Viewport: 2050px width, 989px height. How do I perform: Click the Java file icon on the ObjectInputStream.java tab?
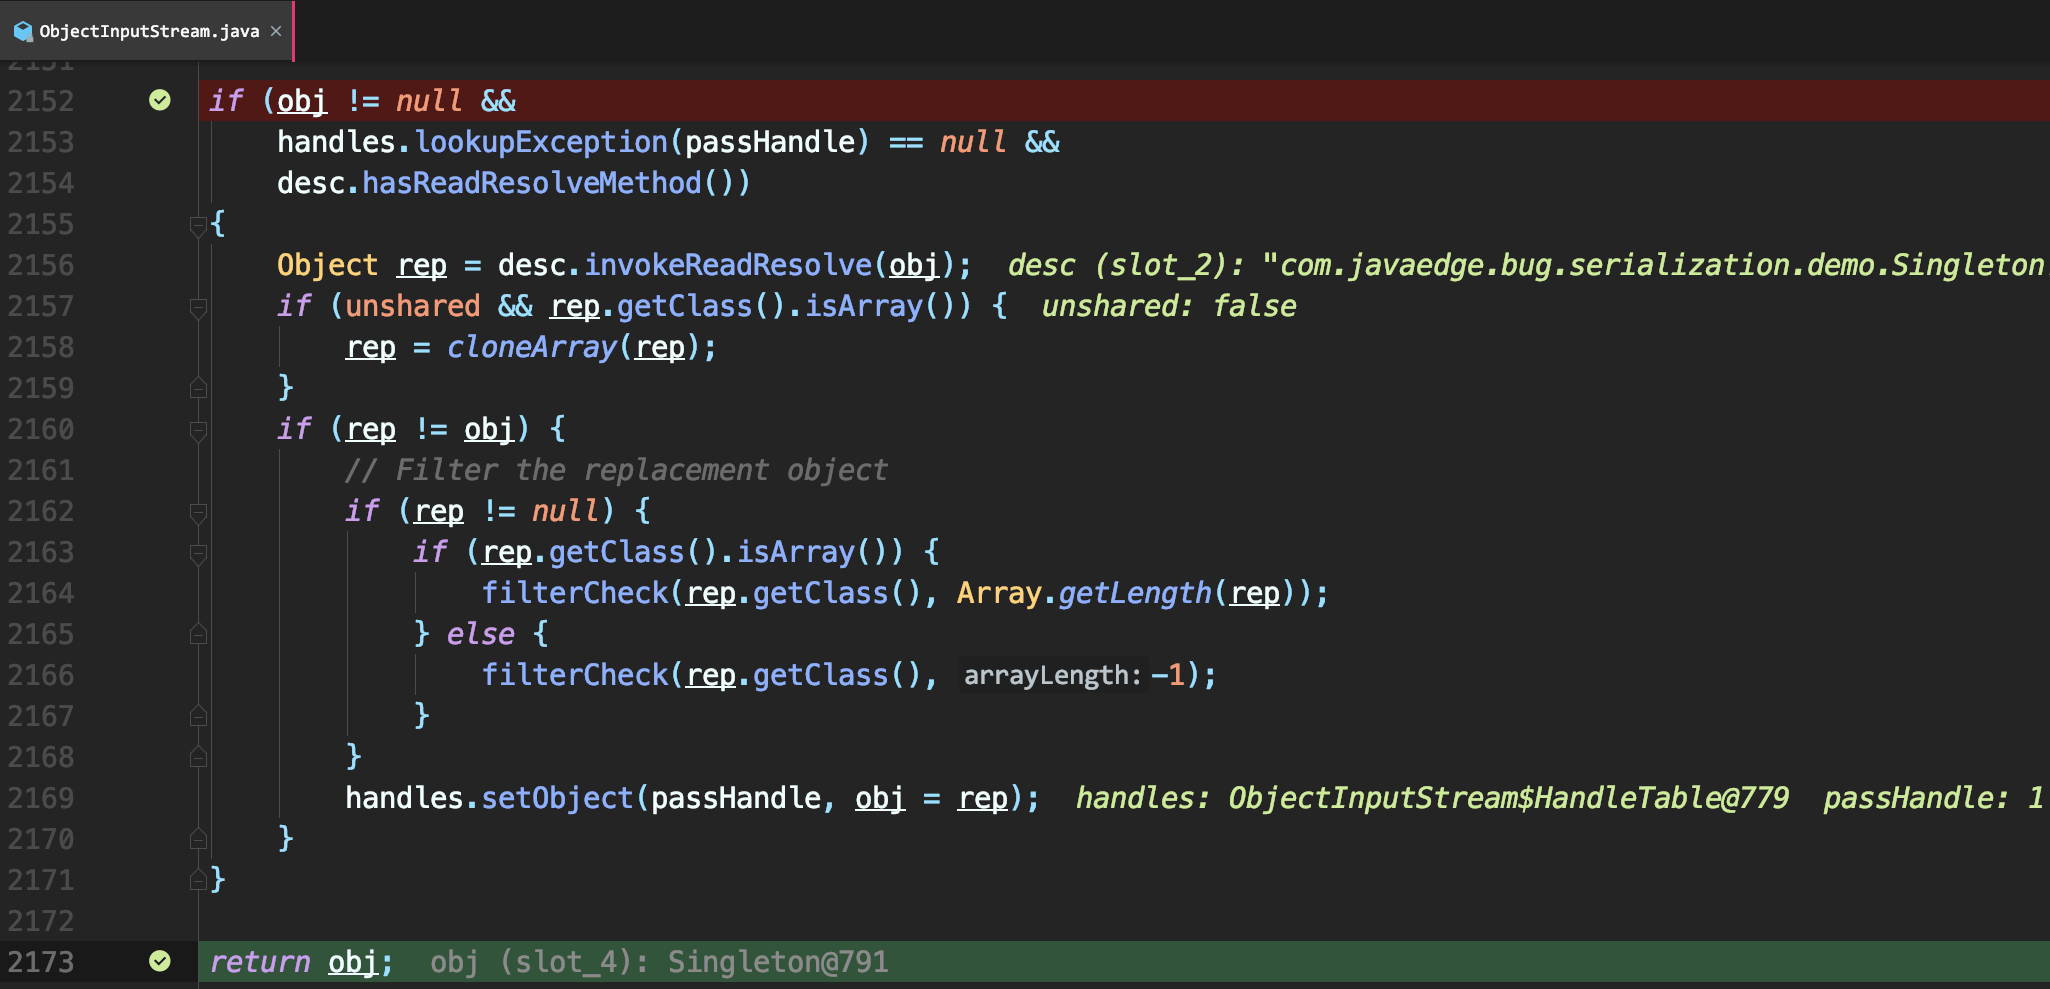click(x=23, y=32)
